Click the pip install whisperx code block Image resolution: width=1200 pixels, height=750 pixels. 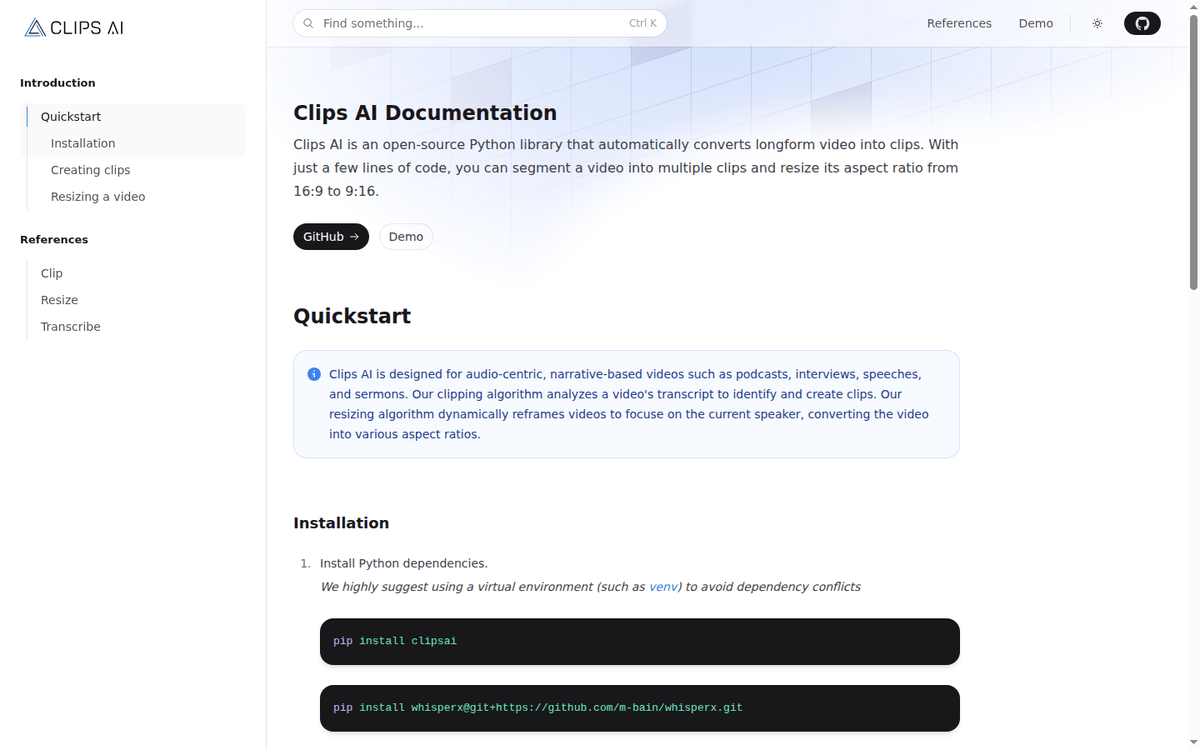point(640,708)
